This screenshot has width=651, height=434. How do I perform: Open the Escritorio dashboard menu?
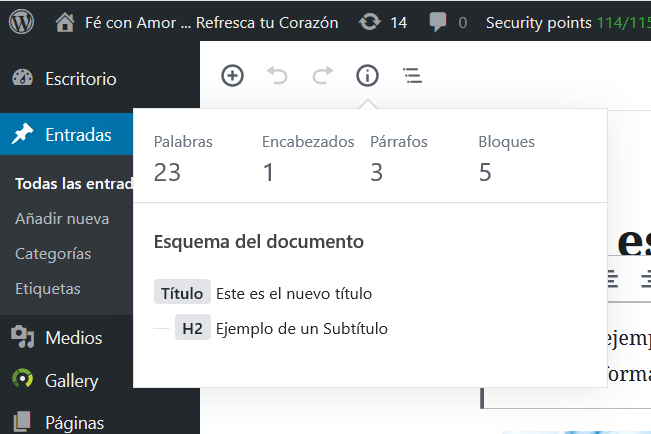tap(80, 78)
